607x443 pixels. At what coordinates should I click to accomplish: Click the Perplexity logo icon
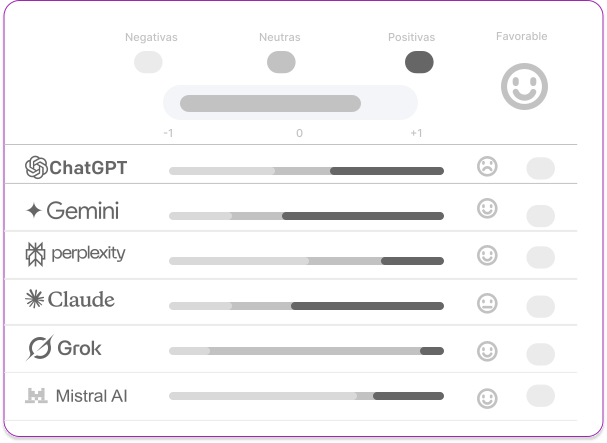(x=36, y=255)
